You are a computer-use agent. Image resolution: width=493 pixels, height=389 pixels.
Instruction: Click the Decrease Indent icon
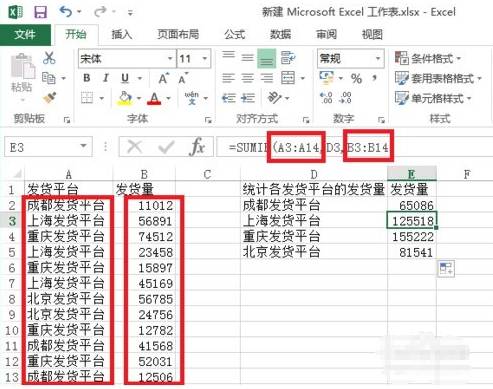click(229, 98)
